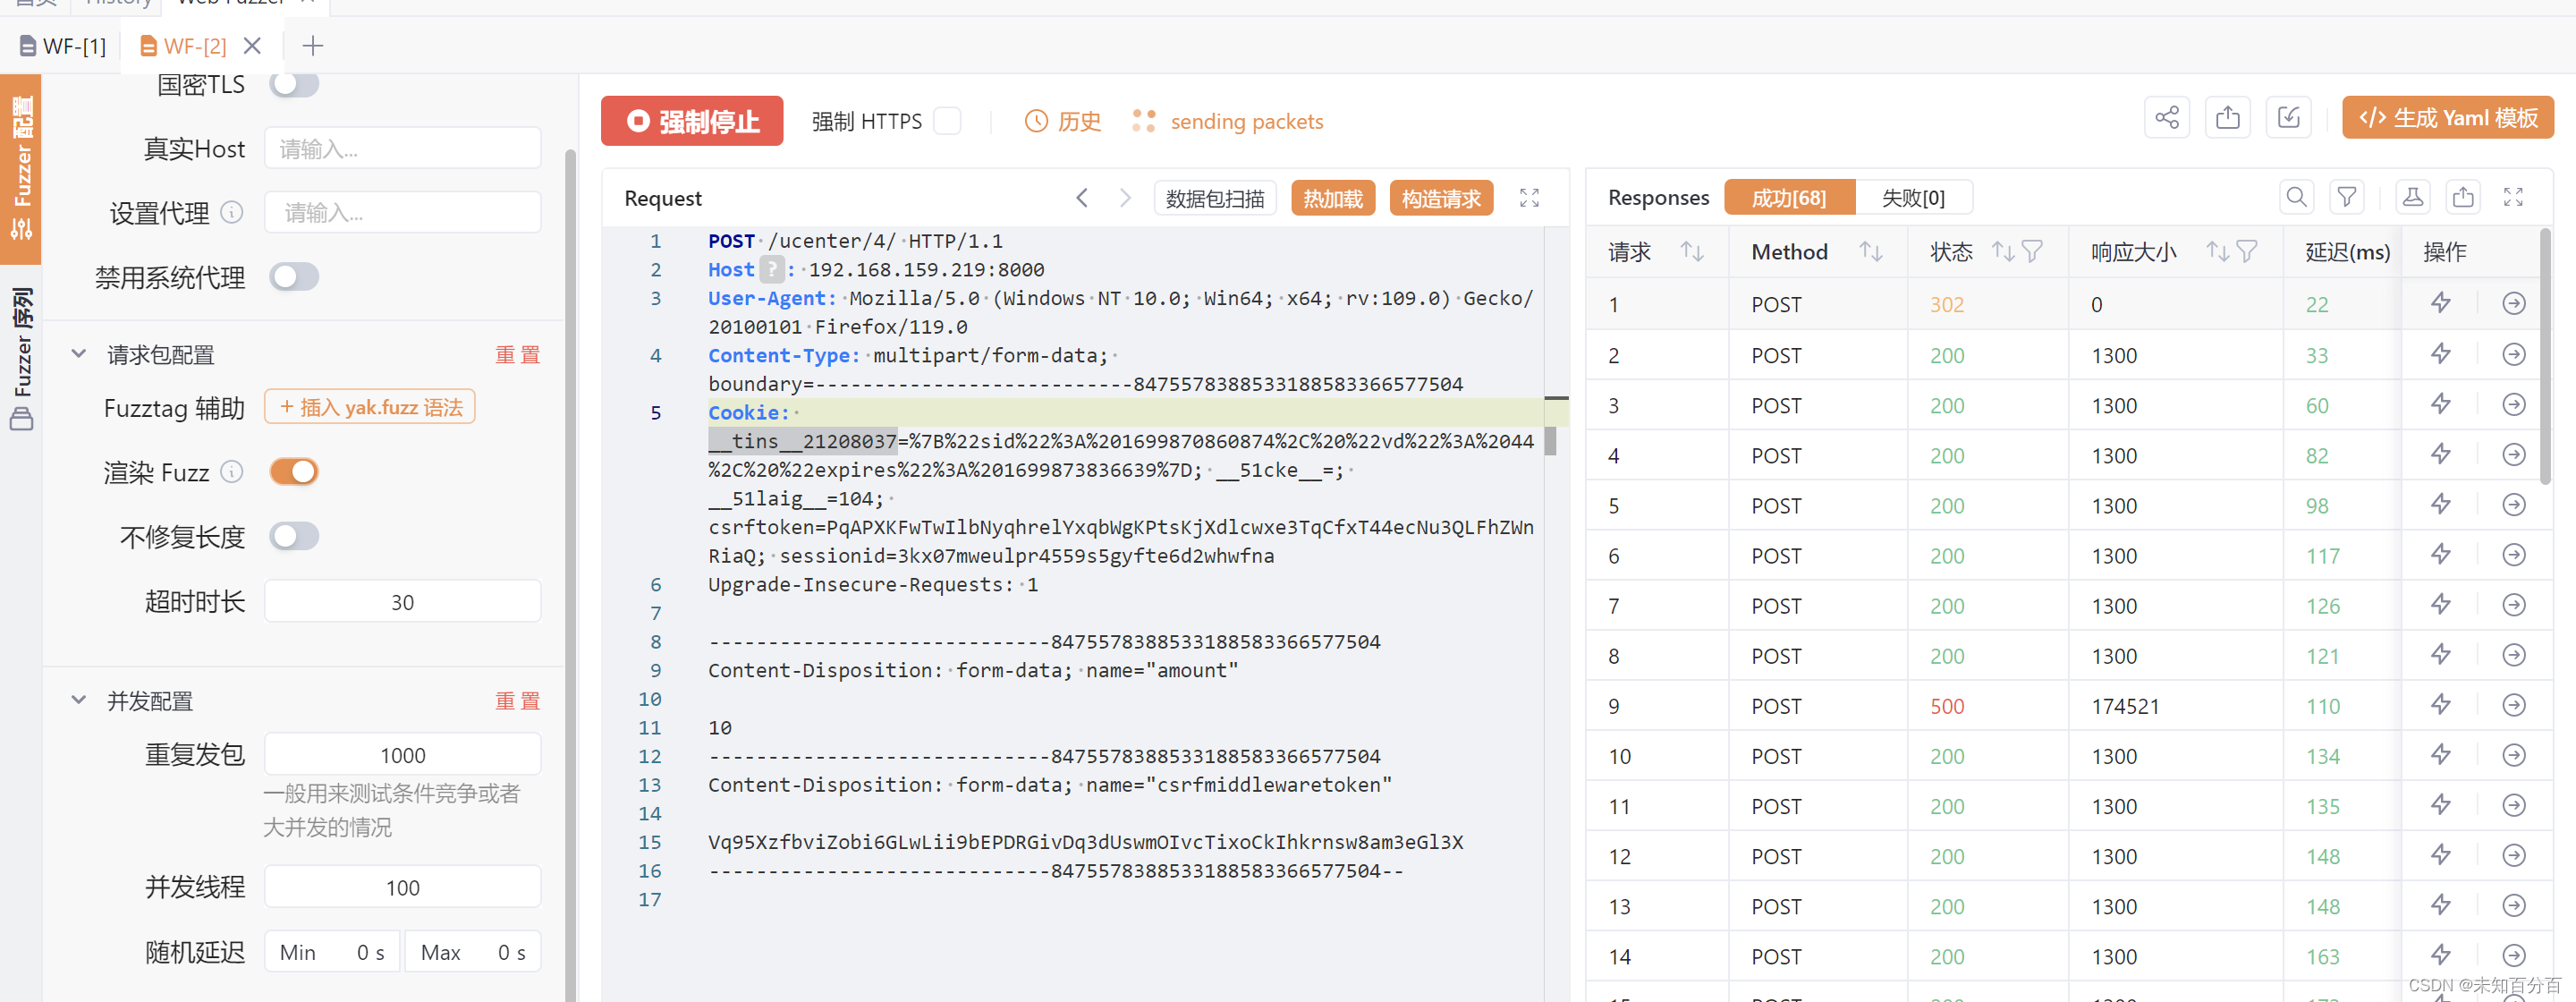Show 失败[0] responses

point(1913,198)
